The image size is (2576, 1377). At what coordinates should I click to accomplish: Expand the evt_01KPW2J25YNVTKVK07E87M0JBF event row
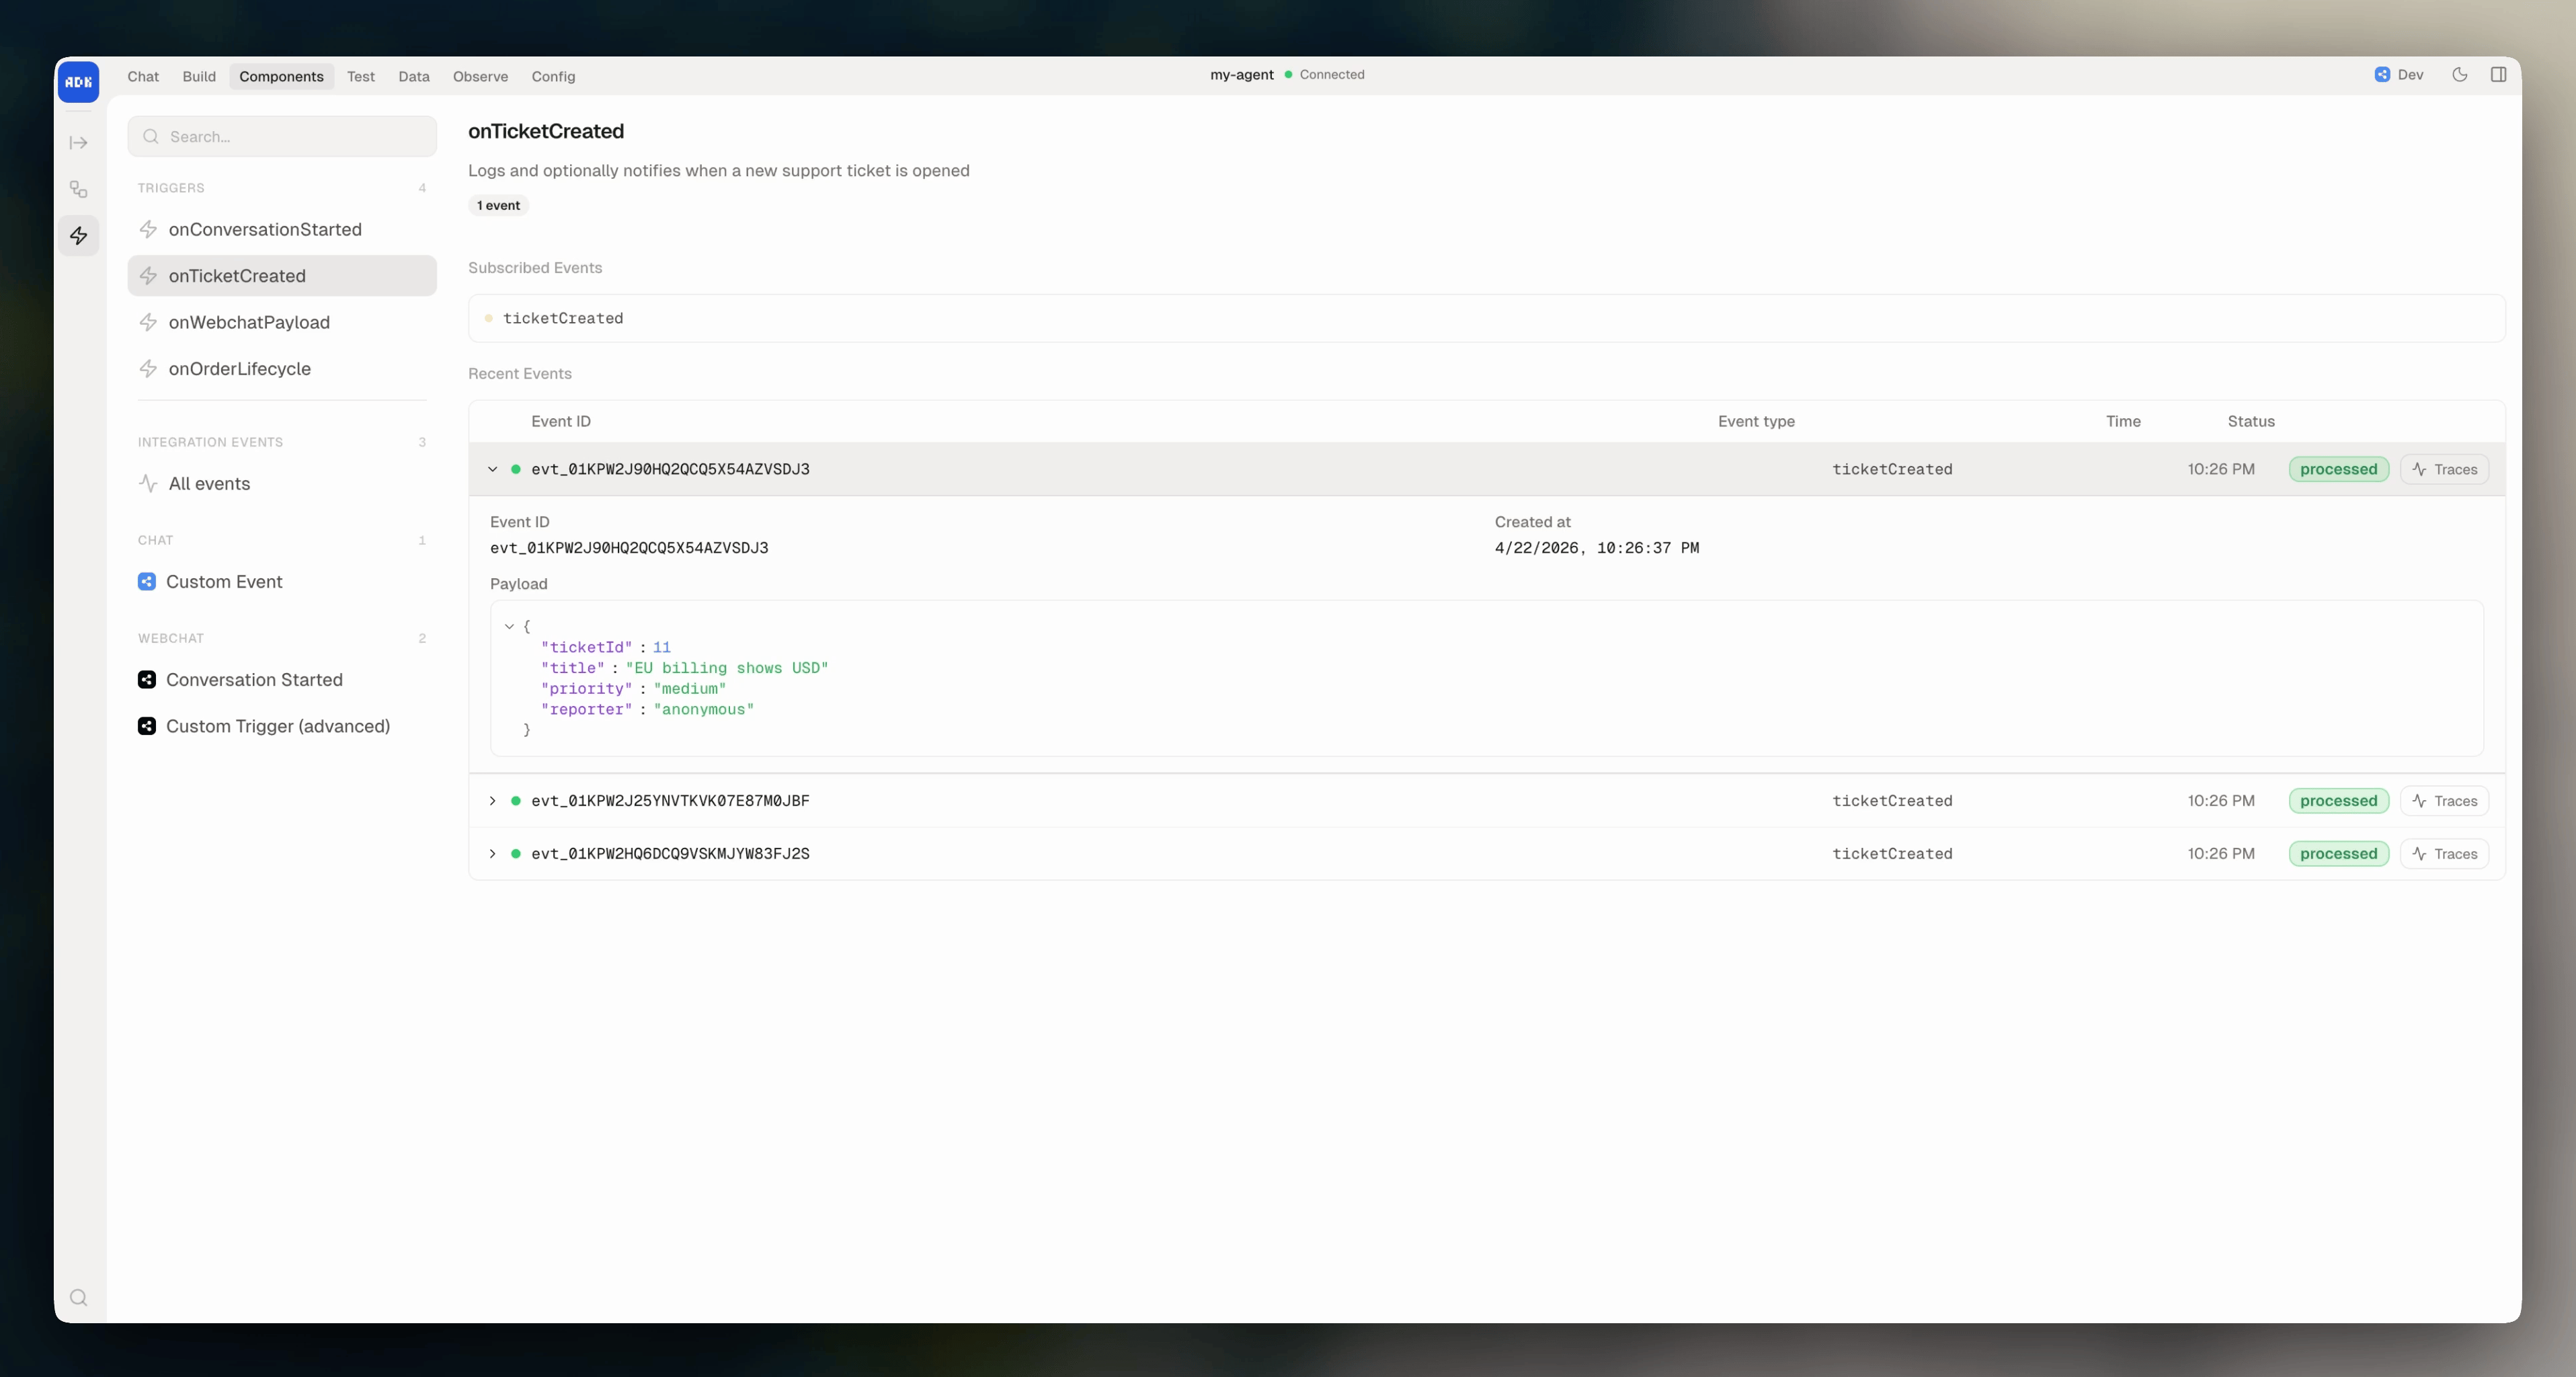[x=492, y=800]
